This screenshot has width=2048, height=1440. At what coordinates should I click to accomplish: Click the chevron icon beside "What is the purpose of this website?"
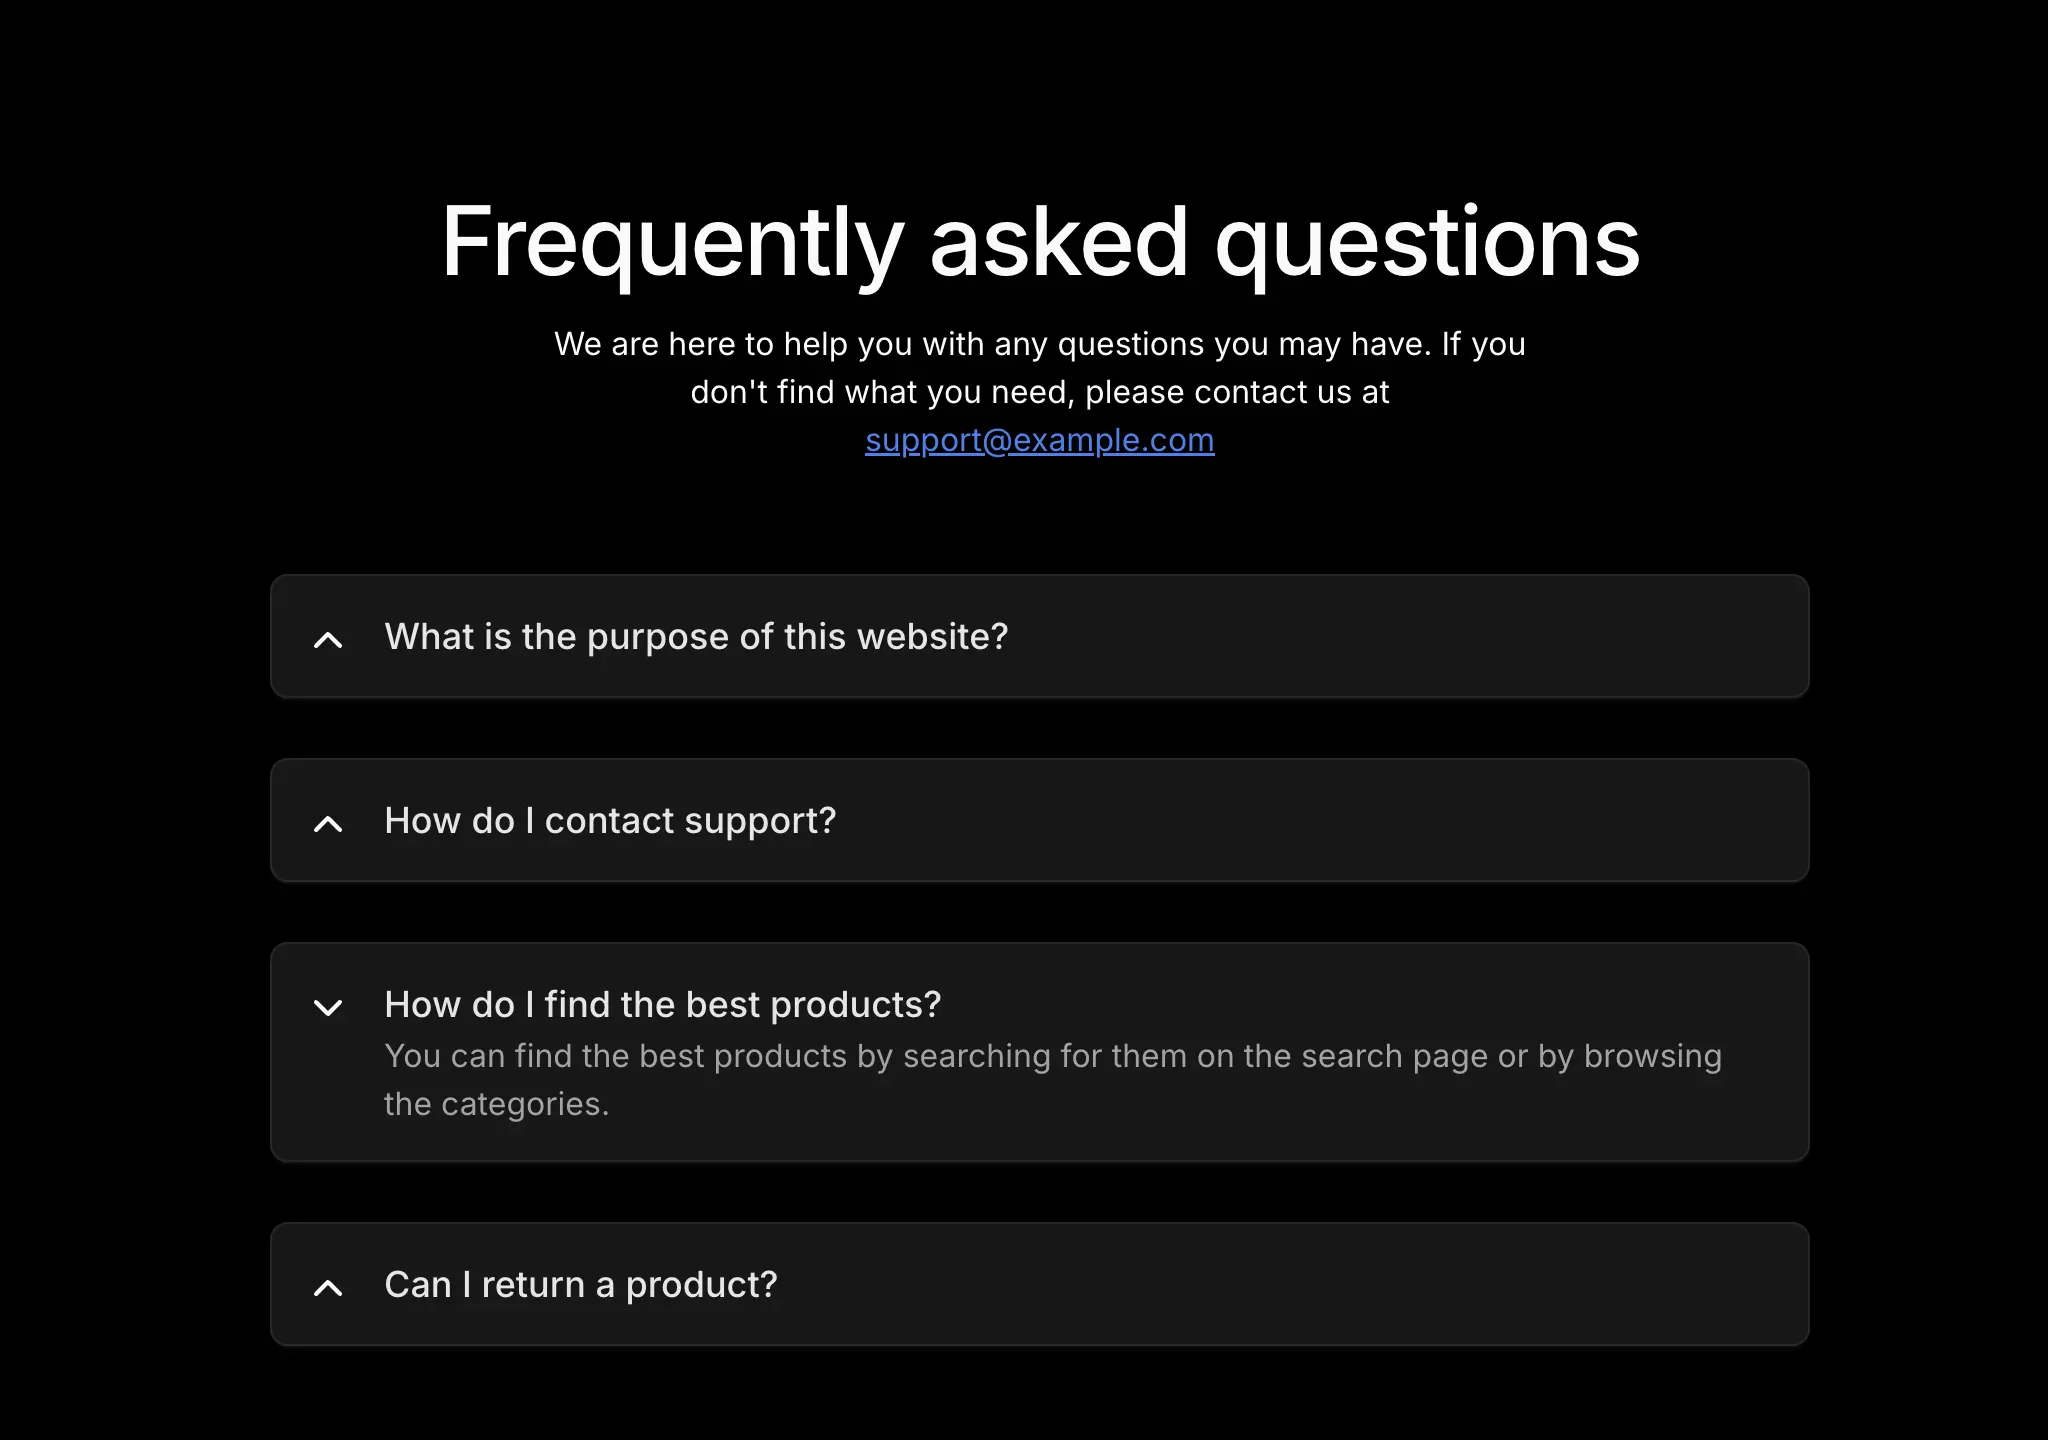(x=328, y=640)
